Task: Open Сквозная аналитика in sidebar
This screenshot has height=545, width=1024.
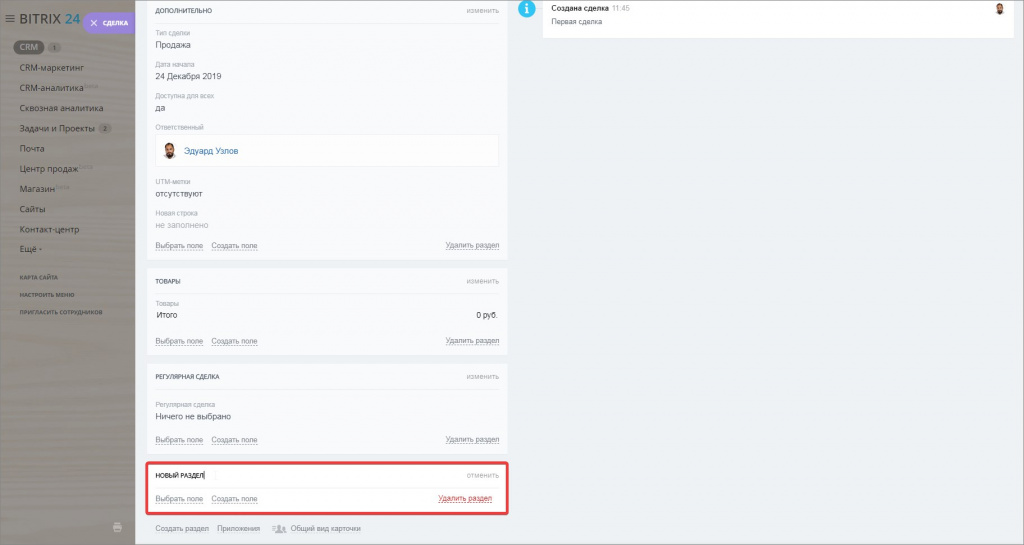Action: [61, 108]
